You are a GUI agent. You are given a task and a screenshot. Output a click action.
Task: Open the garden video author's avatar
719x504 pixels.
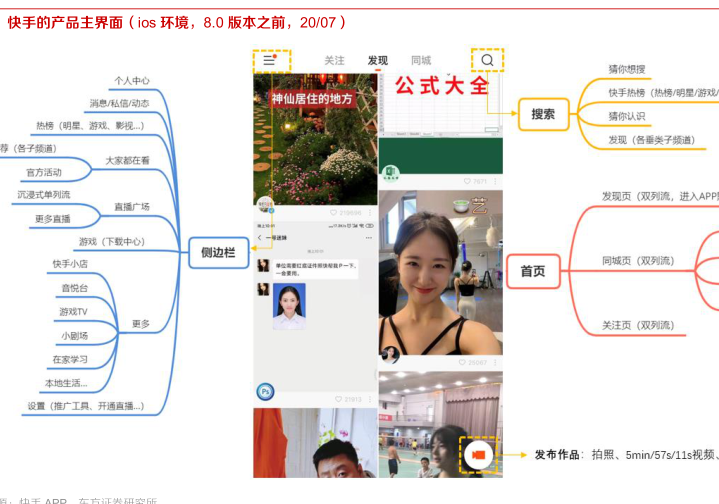pyautogui.click(x=265, y=205)
